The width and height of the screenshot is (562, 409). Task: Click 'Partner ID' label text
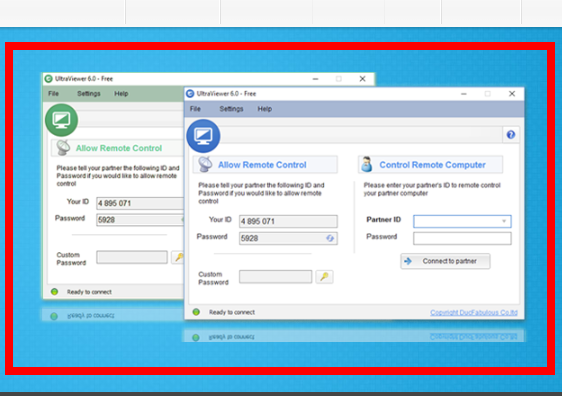tap(384, 219)
